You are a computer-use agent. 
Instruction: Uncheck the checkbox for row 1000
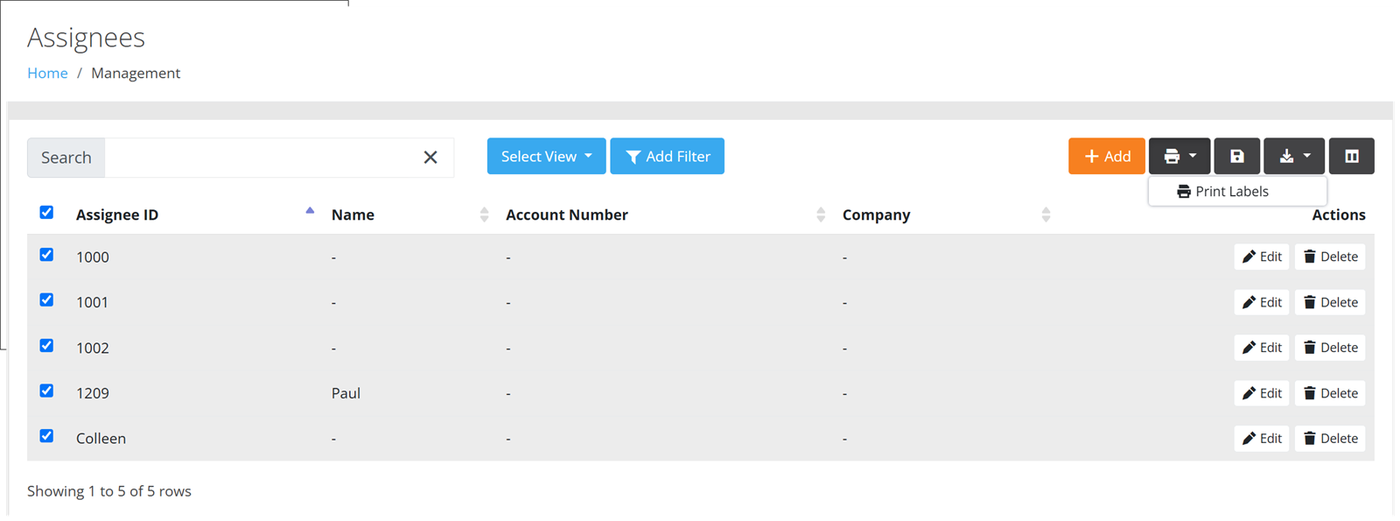pyautogui.click(x=46, y=254)
